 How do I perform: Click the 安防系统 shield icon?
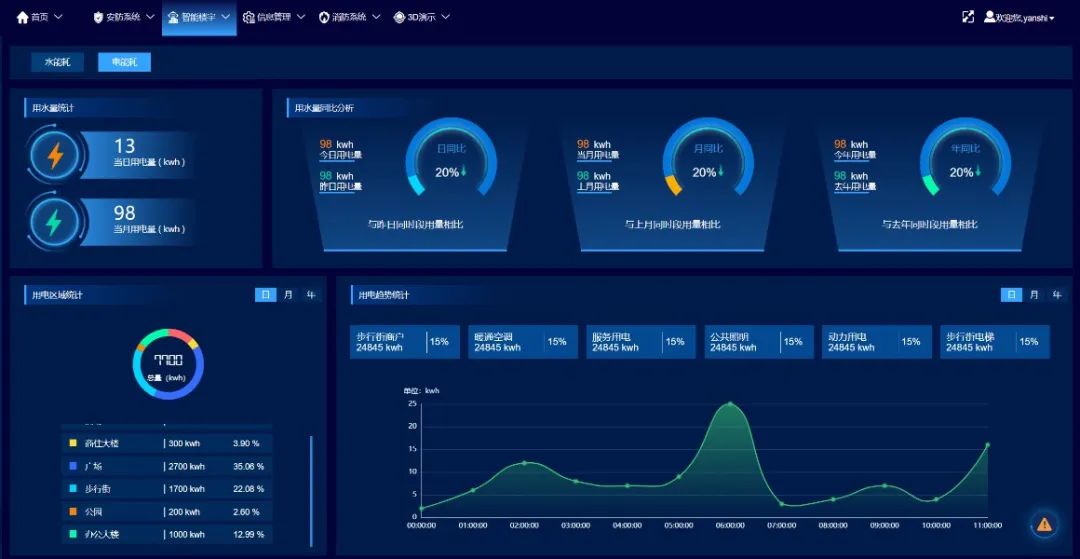[x=98, y=17]
